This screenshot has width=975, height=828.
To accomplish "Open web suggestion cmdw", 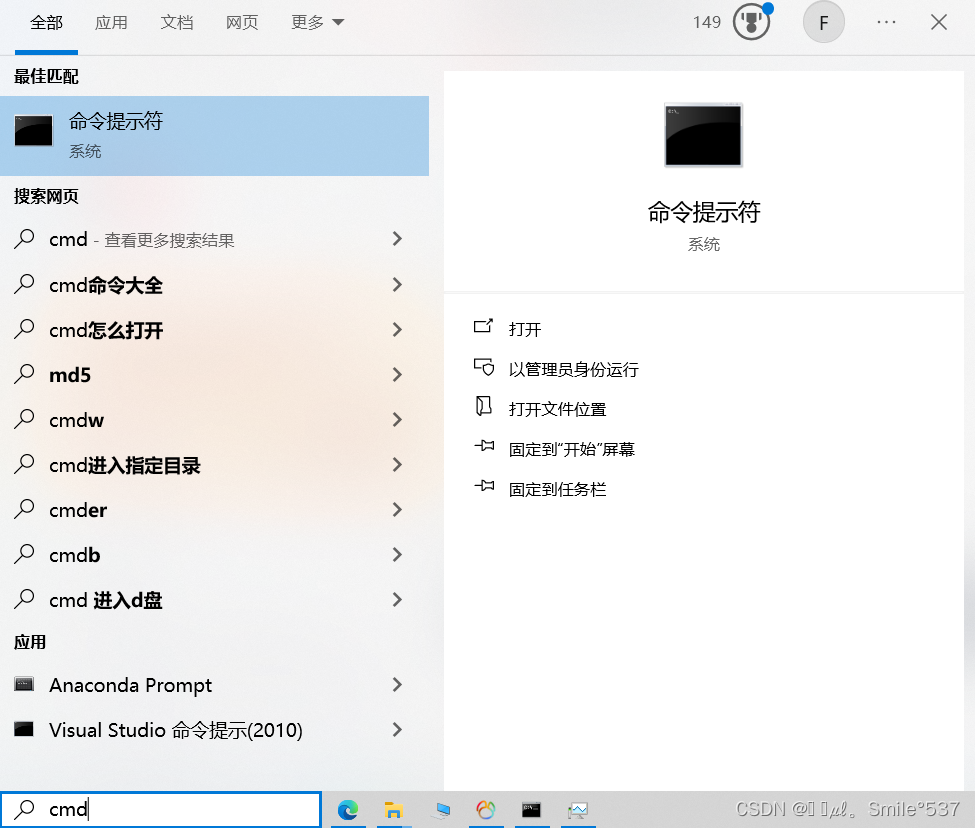I will pos(215,420).
